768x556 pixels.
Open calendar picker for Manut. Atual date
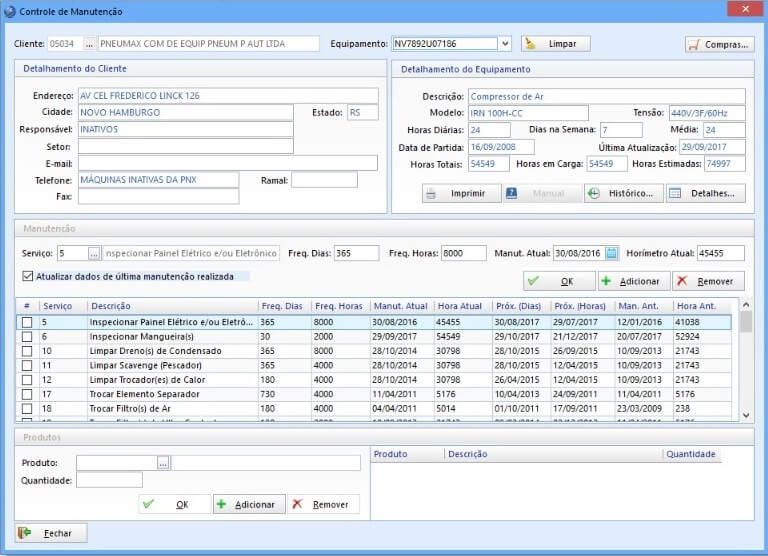pos(612,253)
